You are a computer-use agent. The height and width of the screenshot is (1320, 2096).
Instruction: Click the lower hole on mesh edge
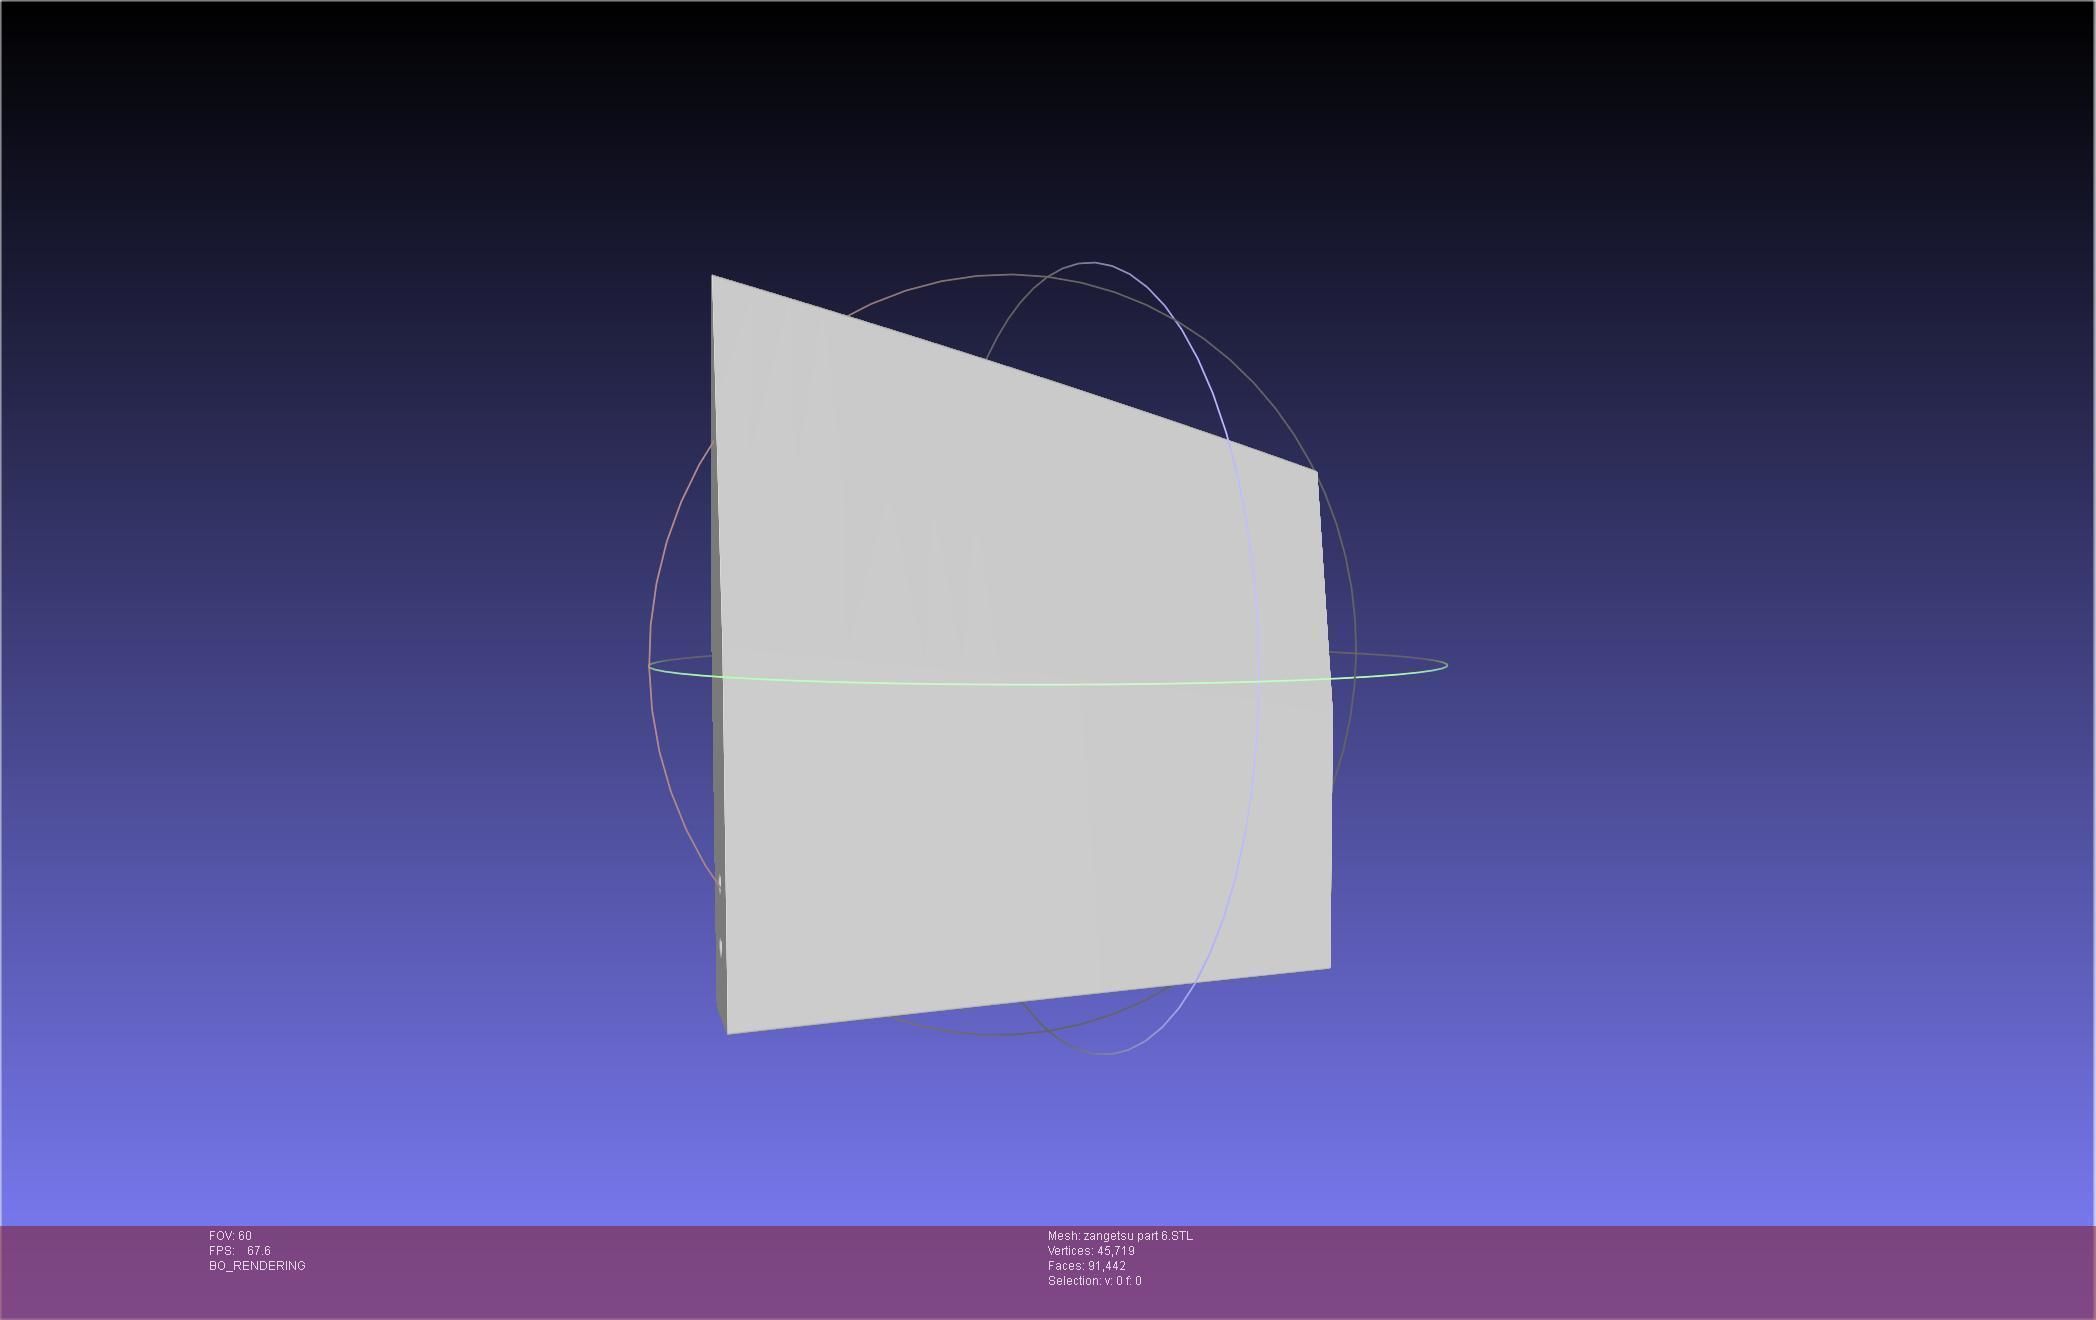(x=721, y=947)
